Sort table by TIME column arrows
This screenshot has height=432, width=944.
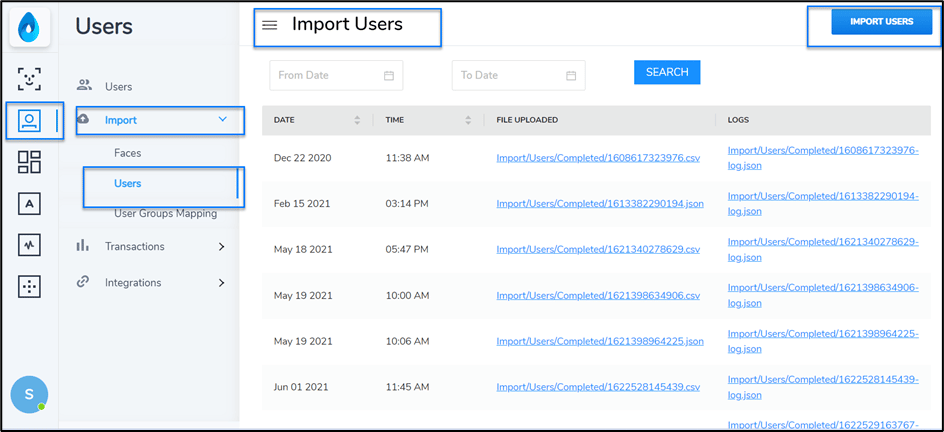point(468,120)
